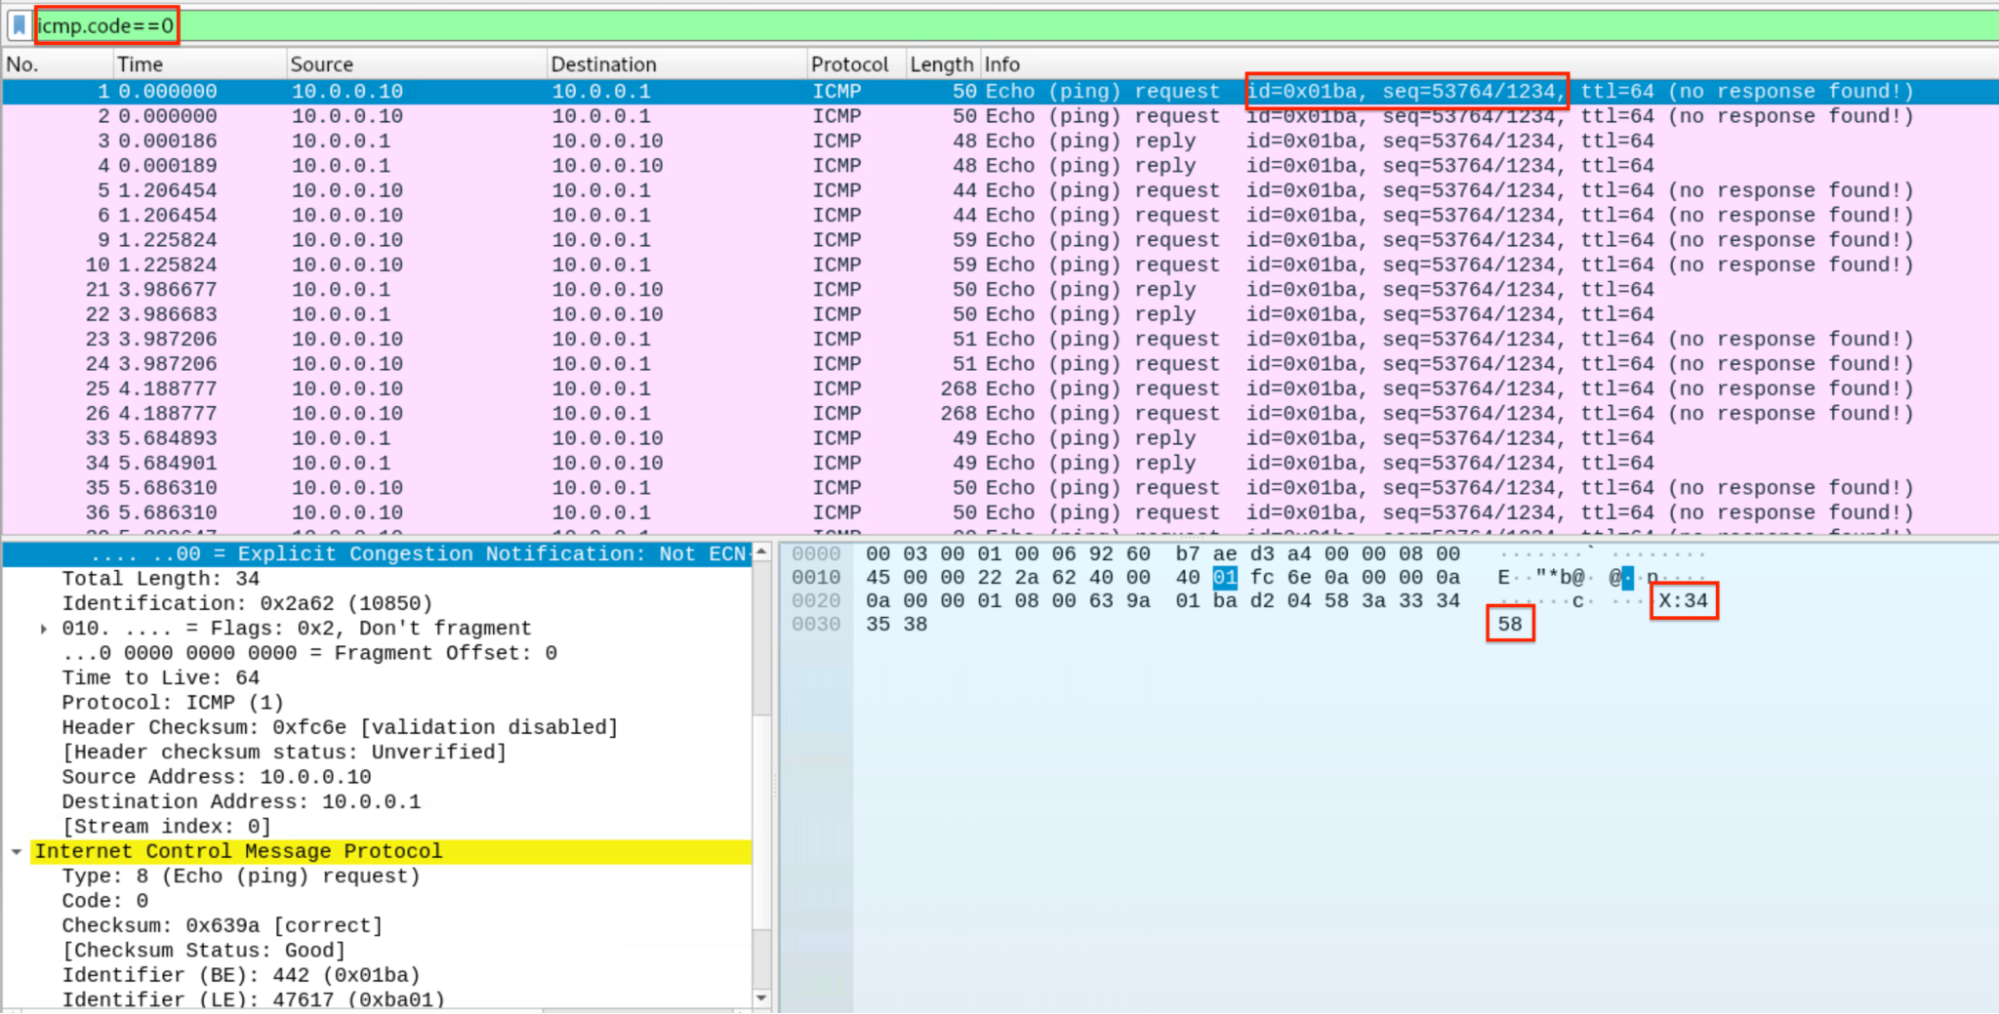Click the Time column header
This screenshot has width=1999, height=1014.
(x=139, y=63)
